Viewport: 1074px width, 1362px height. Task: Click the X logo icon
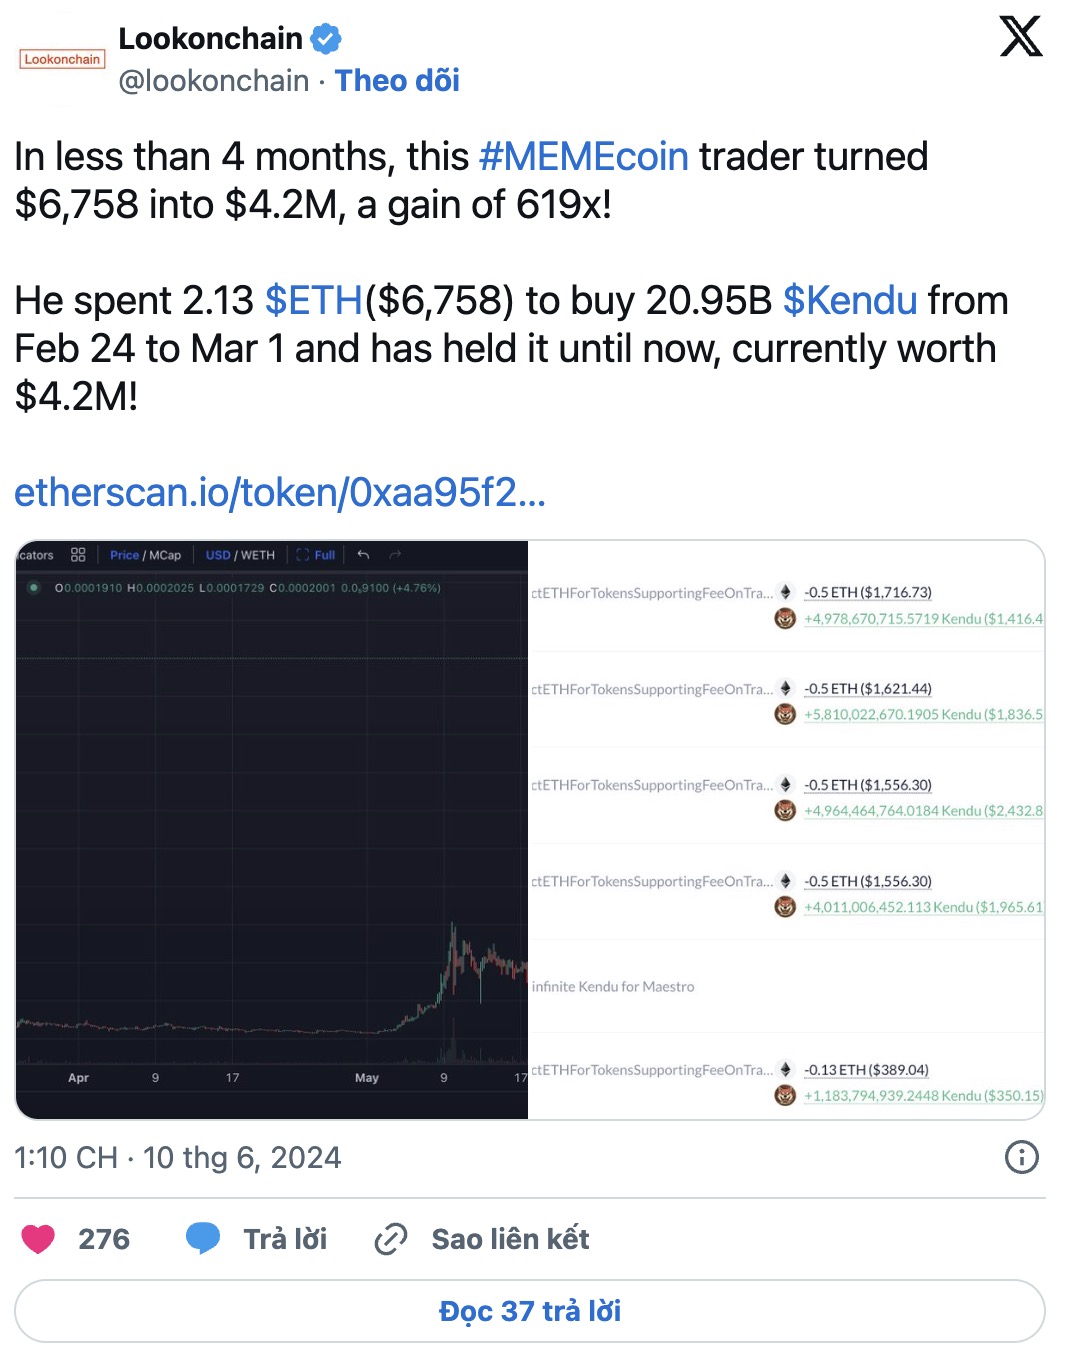[1021, 37]
